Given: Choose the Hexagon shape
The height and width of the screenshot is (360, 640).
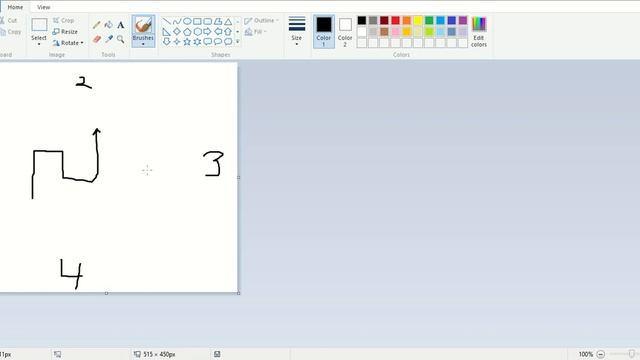Looking at the screenshot, I should [197, 31].
